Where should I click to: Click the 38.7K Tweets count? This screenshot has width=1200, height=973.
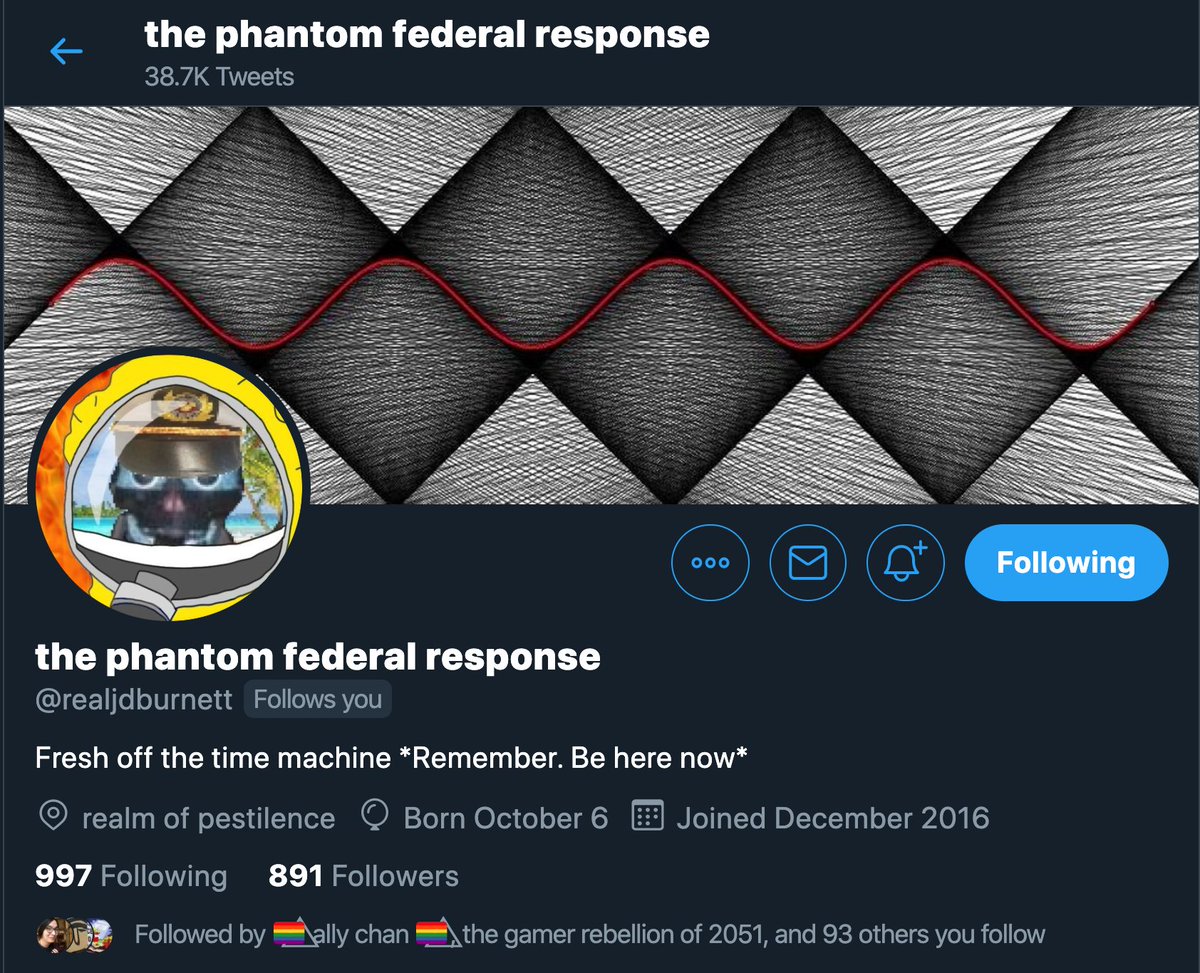[x=219, y=76]
